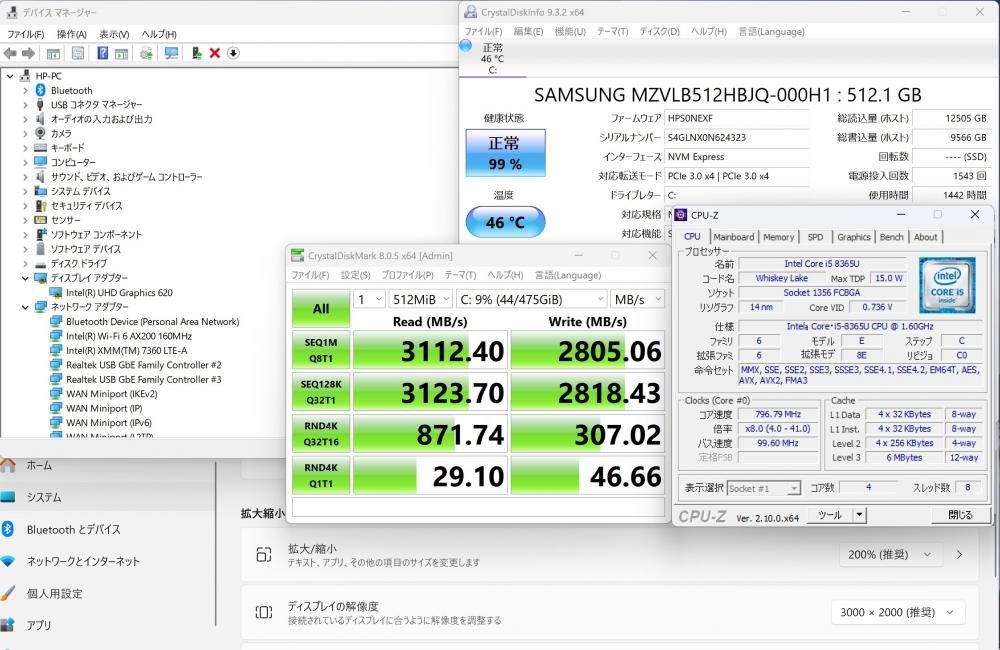1000x650 pixels.
Task: Click the red X uninstall device icon
Action: pos(215,54)
